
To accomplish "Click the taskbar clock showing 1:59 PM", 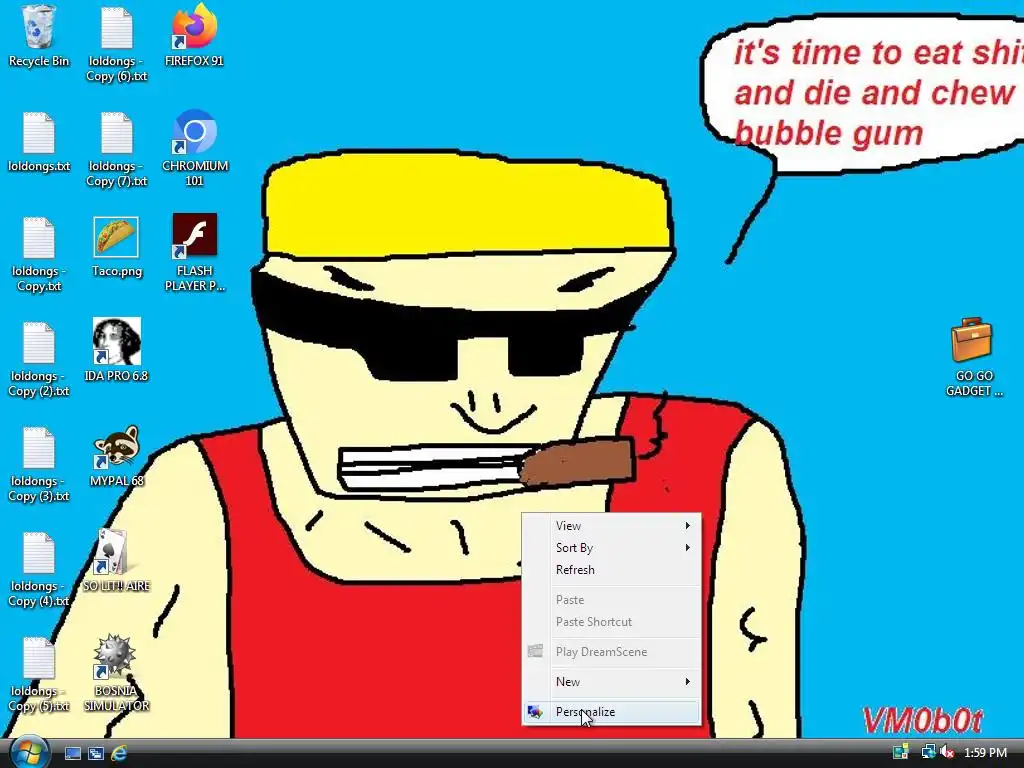I will [x=985, y=753].
